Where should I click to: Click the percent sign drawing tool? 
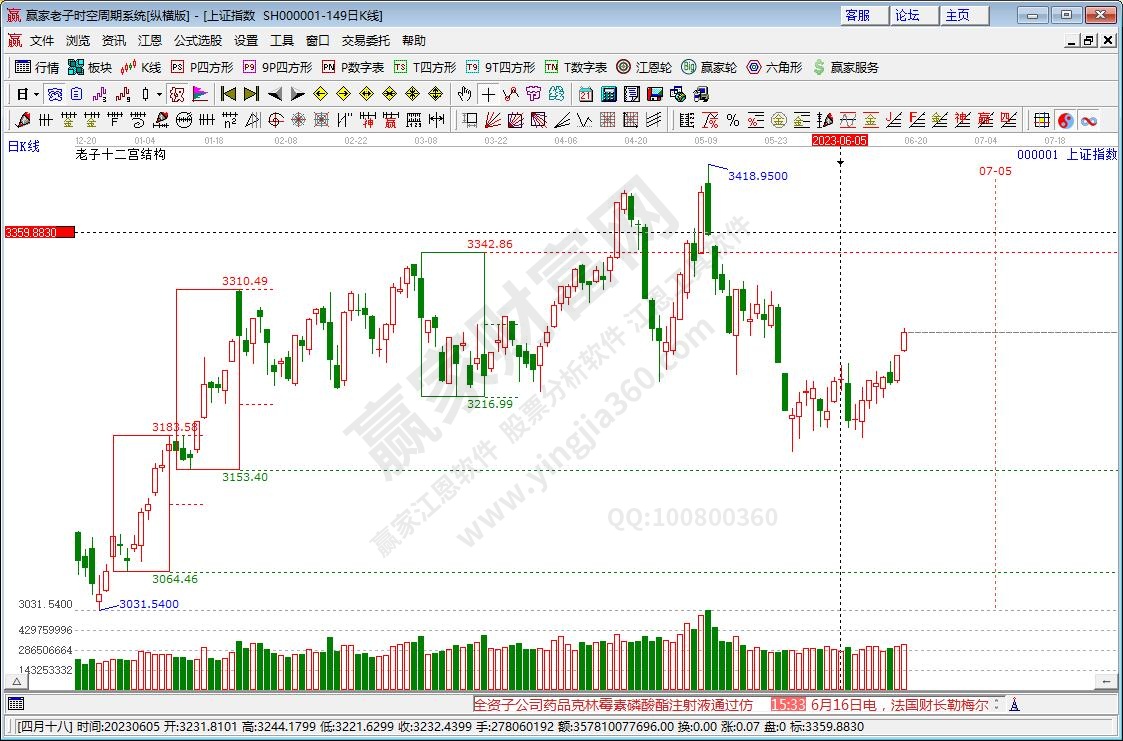pyautogui.click(x=733, y=120)
